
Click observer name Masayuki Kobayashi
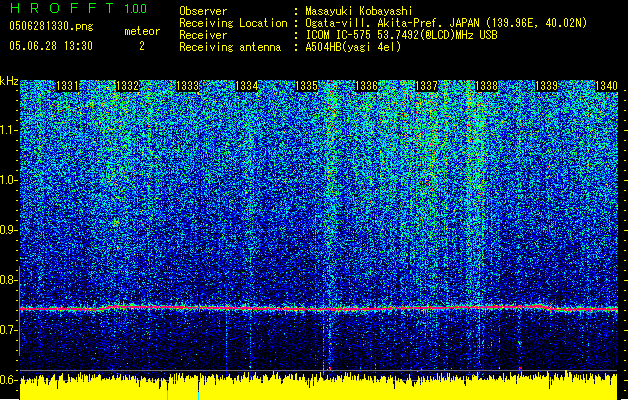359,11
